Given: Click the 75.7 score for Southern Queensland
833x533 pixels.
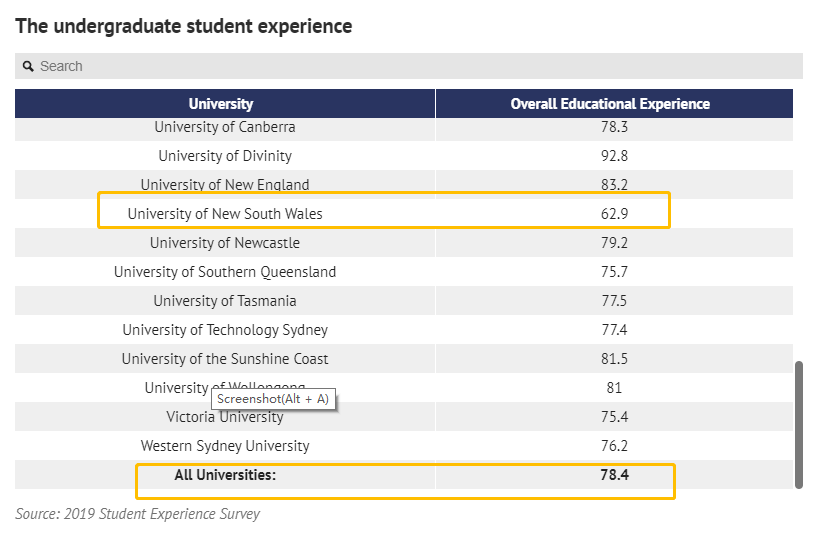Looking at the screenshot, I should click(x=614, y=272).
